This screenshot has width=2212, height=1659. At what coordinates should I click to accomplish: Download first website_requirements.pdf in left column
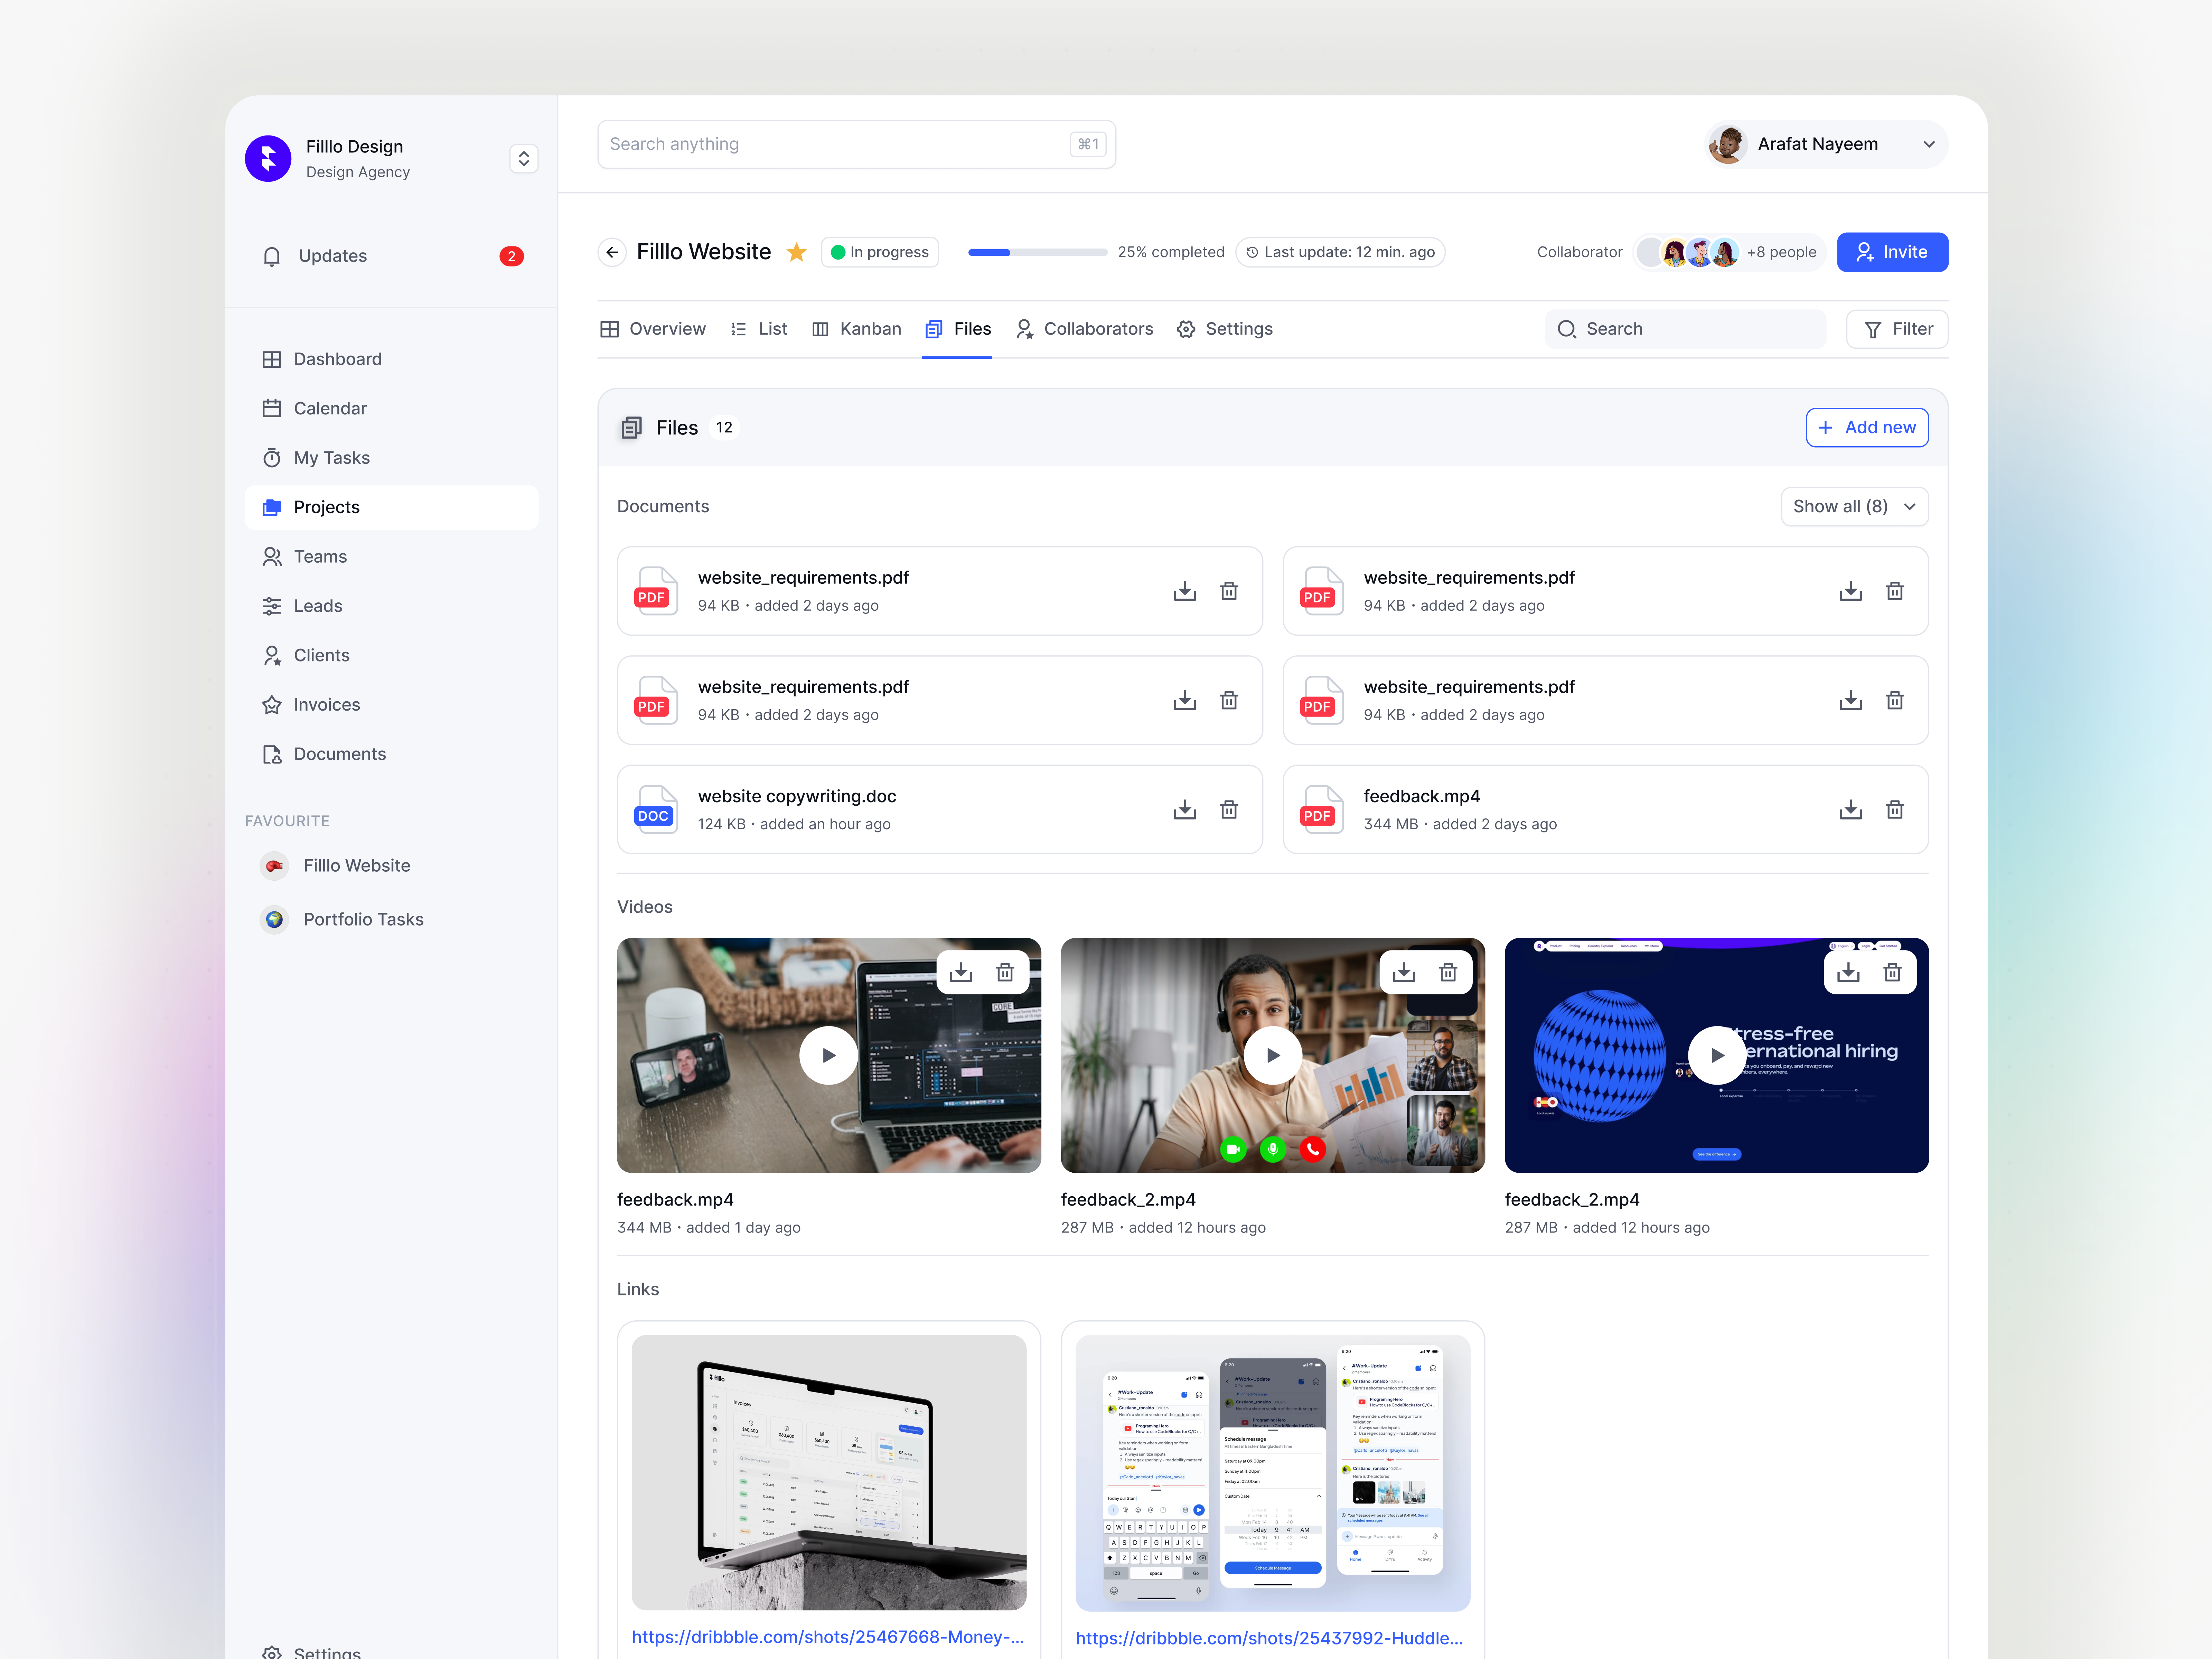pyautogui.click(x=1185, y=591)
